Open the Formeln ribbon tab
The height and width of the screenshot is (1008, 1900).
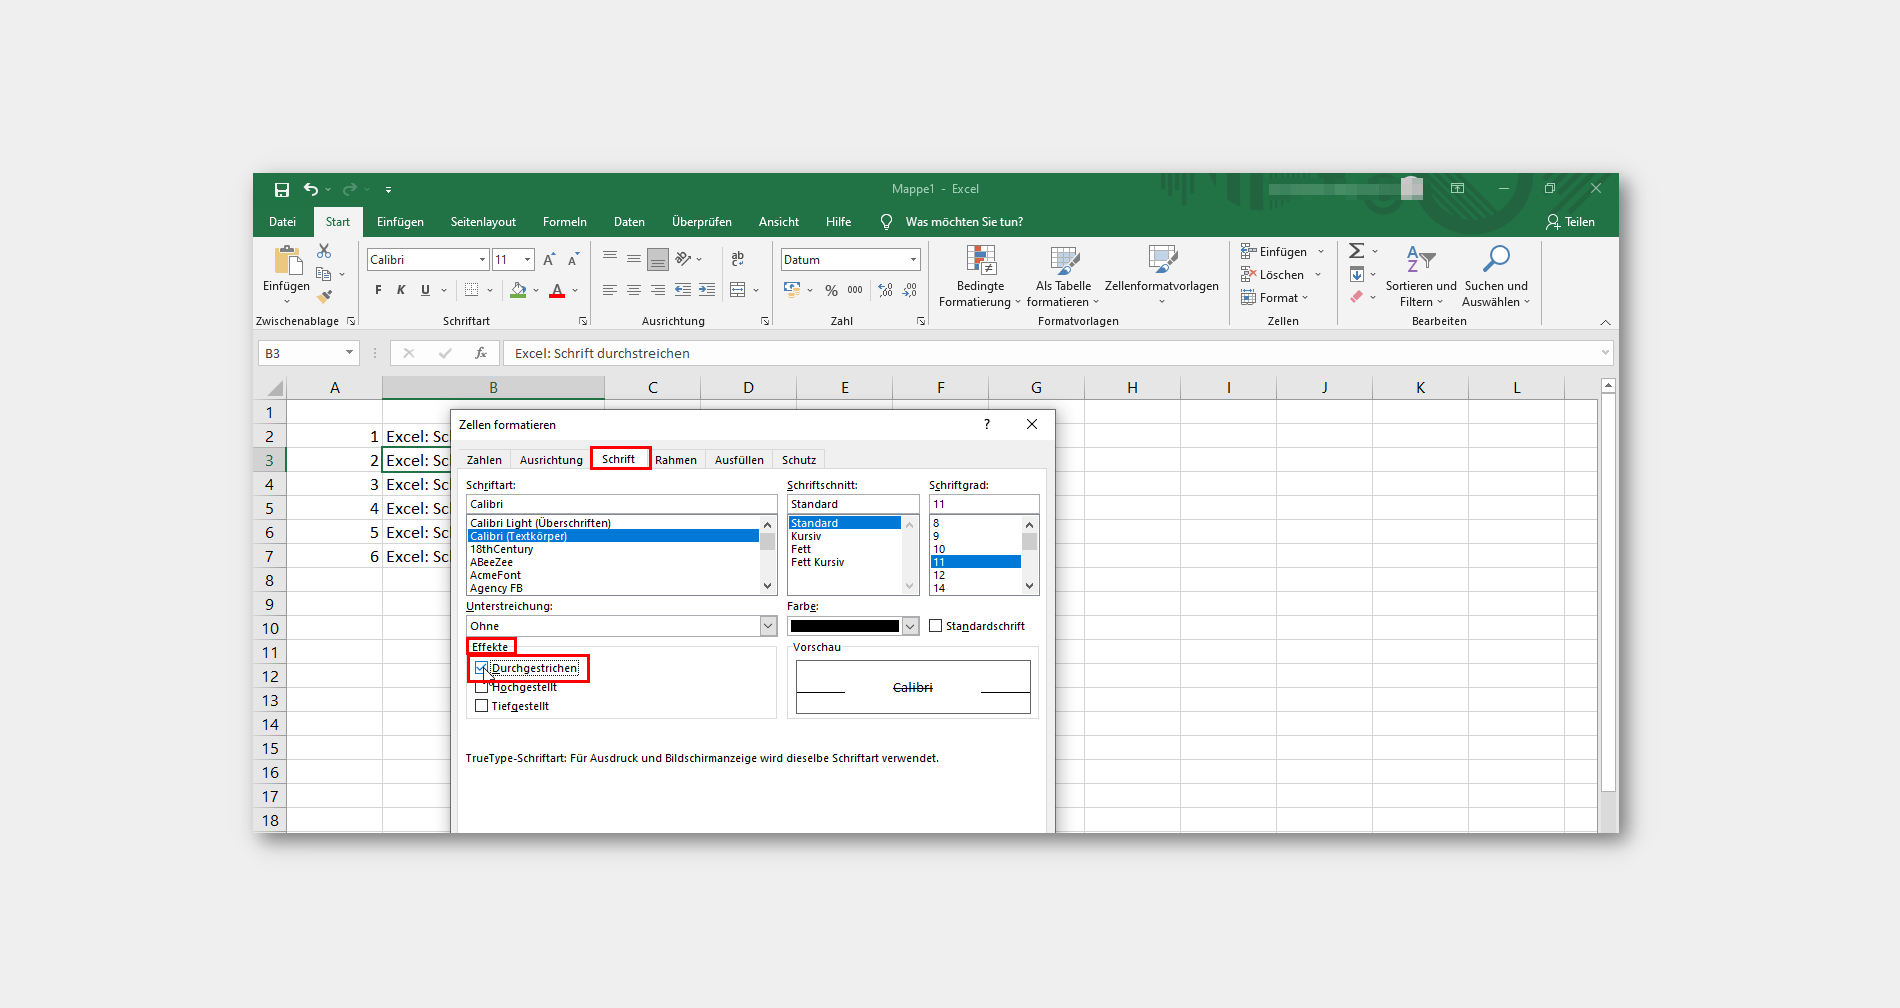point(565,222)
